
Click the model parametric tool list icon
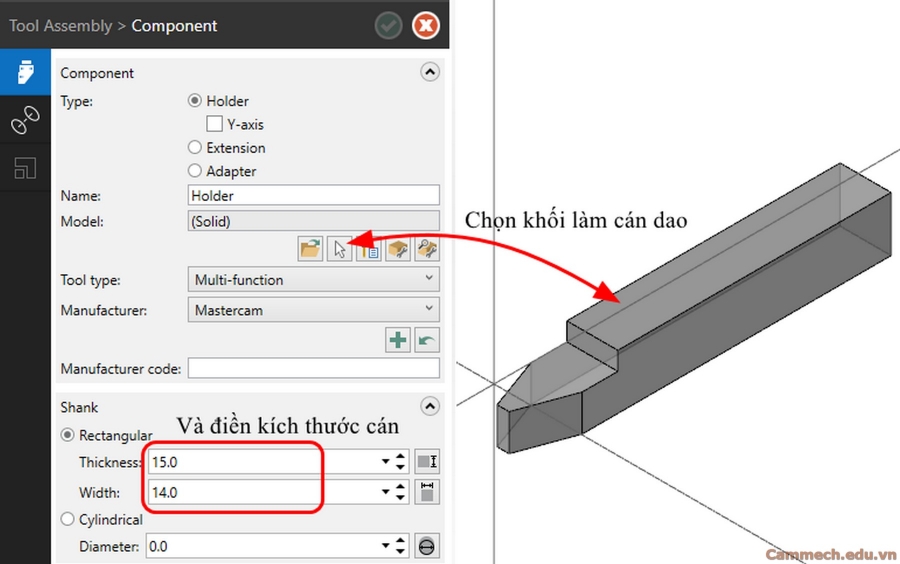[x=368, y=249]
